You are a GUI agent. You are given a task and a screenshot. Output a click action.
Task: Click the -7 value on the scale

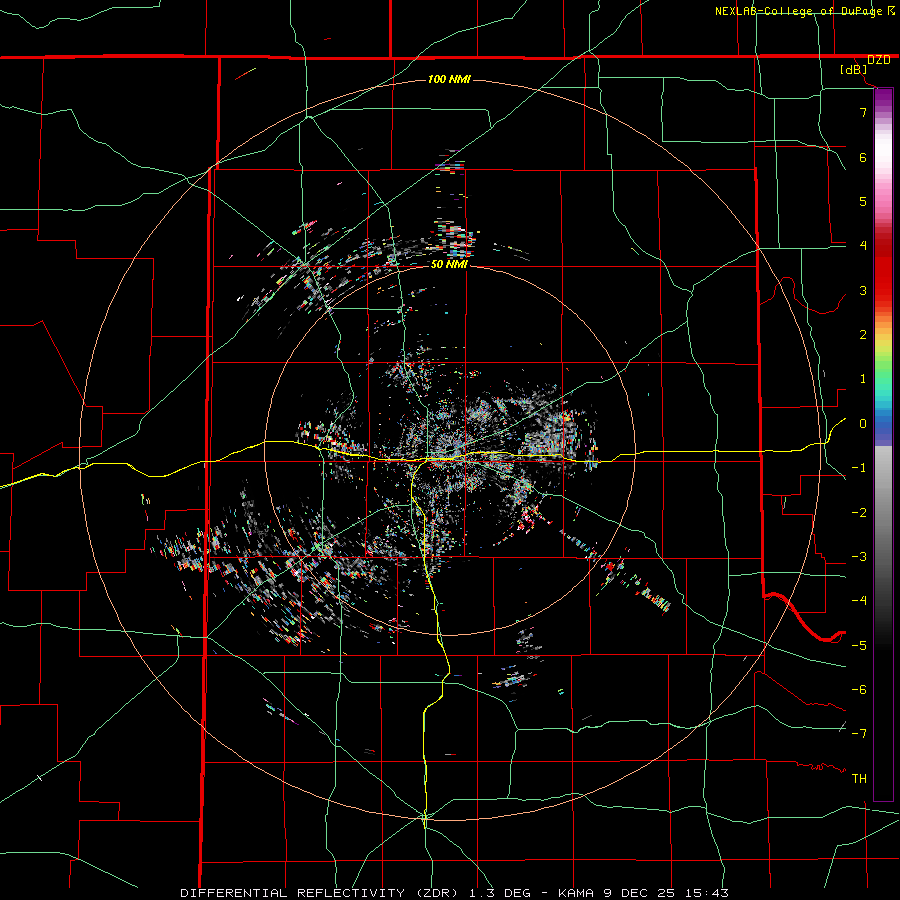(859, 734)
